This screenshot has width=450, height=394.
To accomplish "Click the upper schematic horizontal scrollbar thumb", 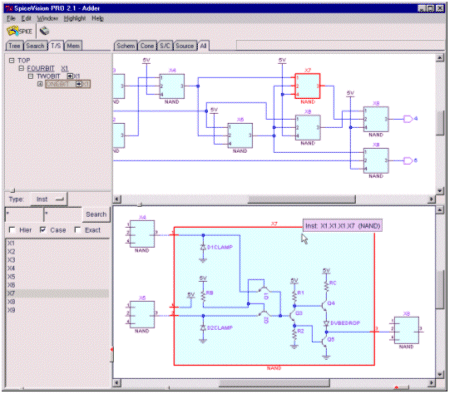I will [x=302, y=199].
